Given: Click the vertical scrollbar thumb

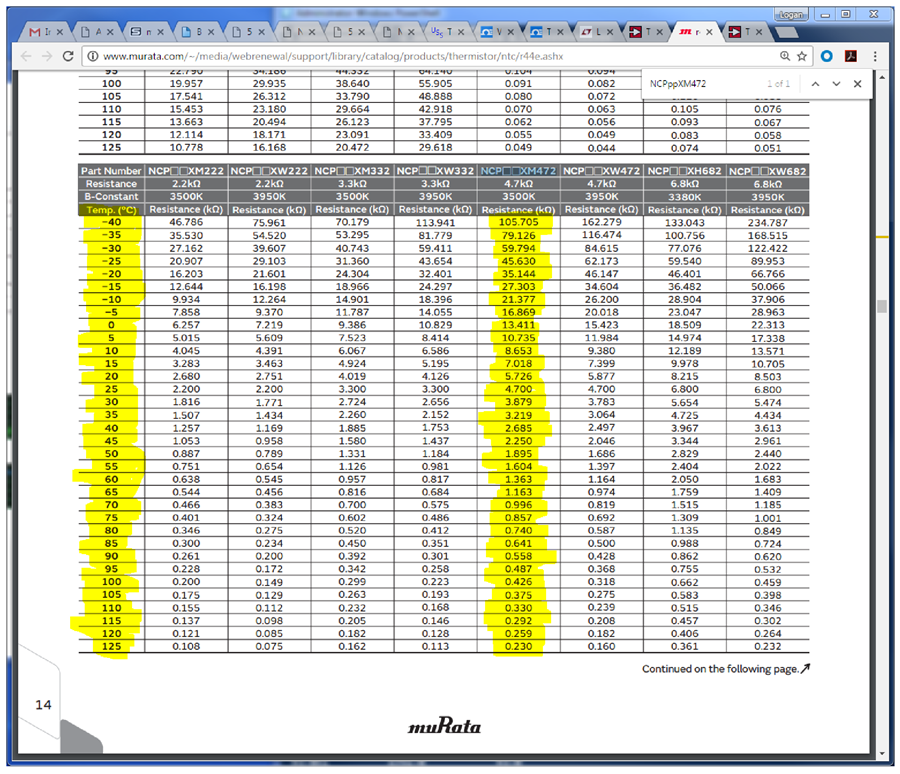Looking at the screenshot, I should pyautogui.click(x=882, y=306).
